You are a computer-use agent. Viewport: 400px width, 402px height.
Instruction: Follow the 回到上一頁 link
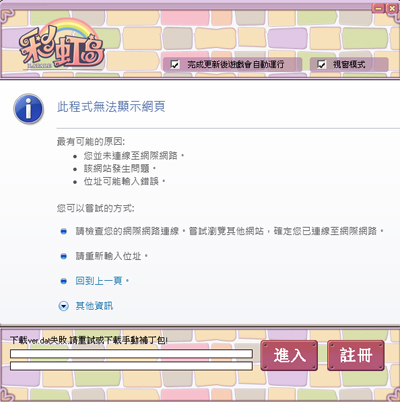pos(99,281)
